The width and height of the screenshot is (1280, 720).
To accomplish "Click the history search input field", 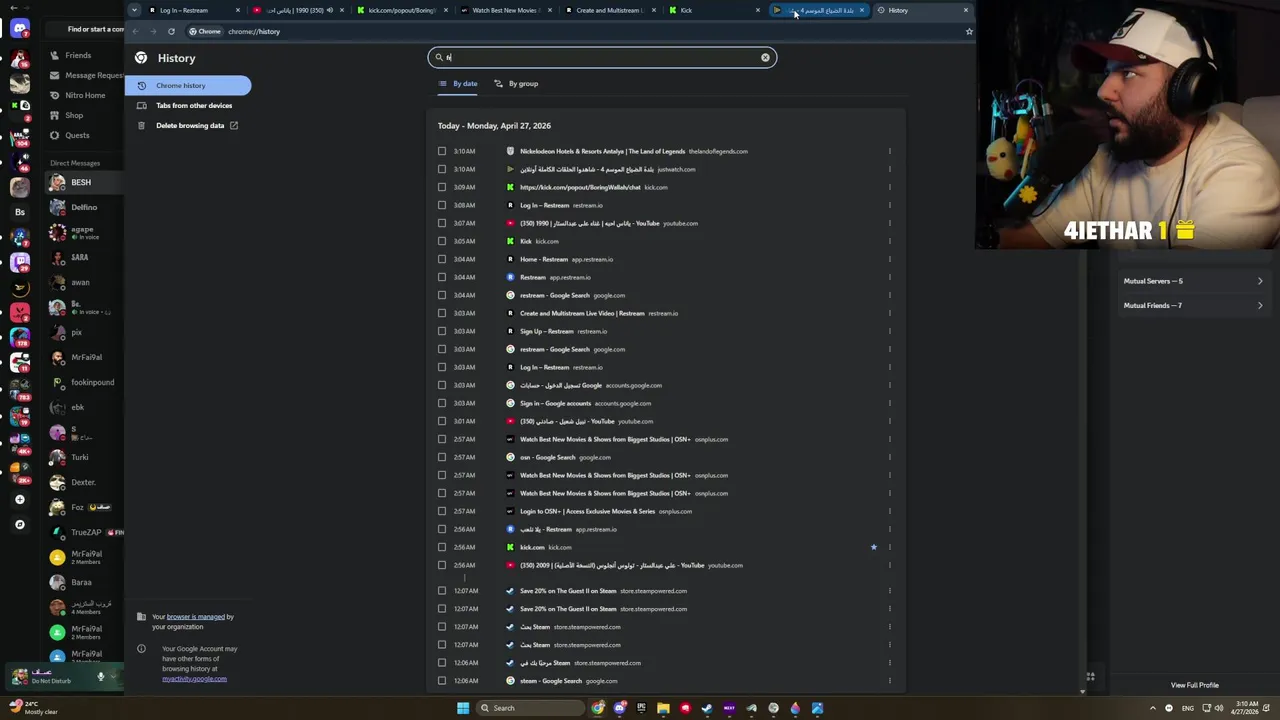I will [x=602, y=57].
